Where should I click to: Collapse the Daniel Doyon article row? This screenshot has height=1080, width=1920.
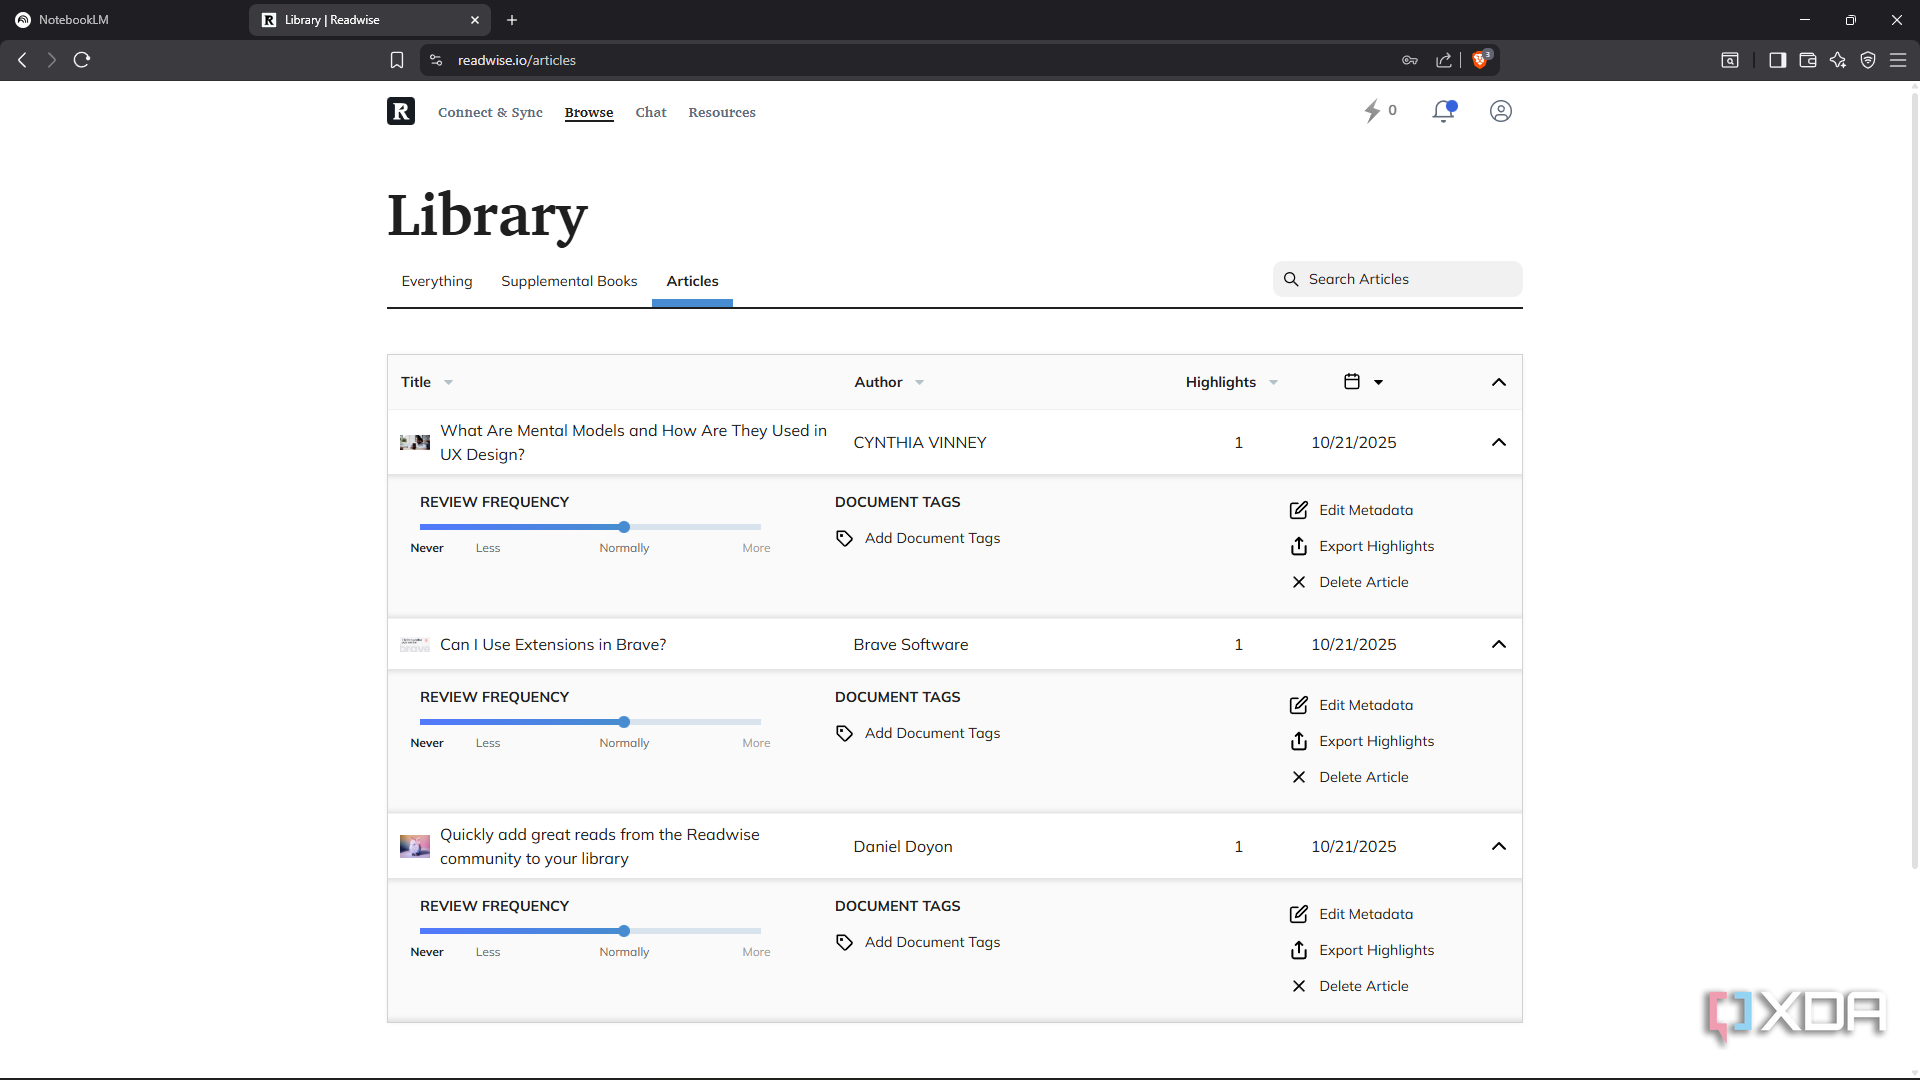[1499, 846]
